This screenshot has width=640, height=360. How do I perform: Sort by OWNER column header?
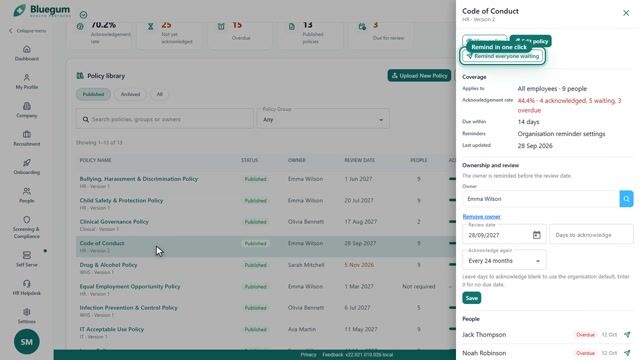297,160
